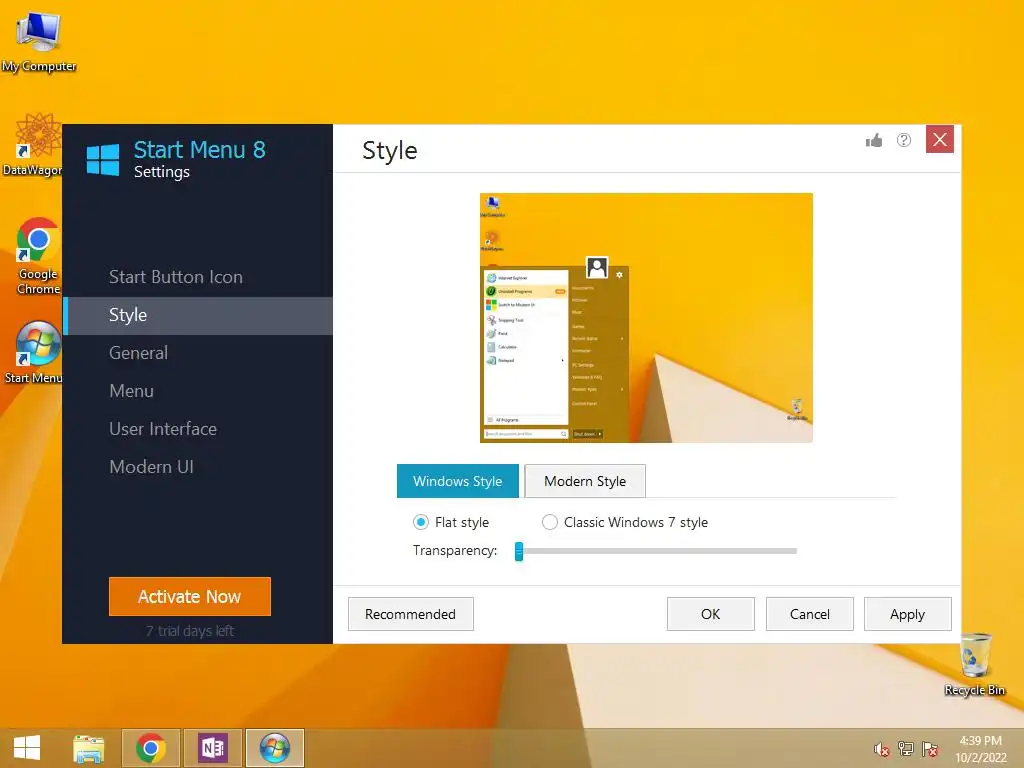Select the Flat style radio button
This screenshot has width=1024, height=768.
pos(421,522)
